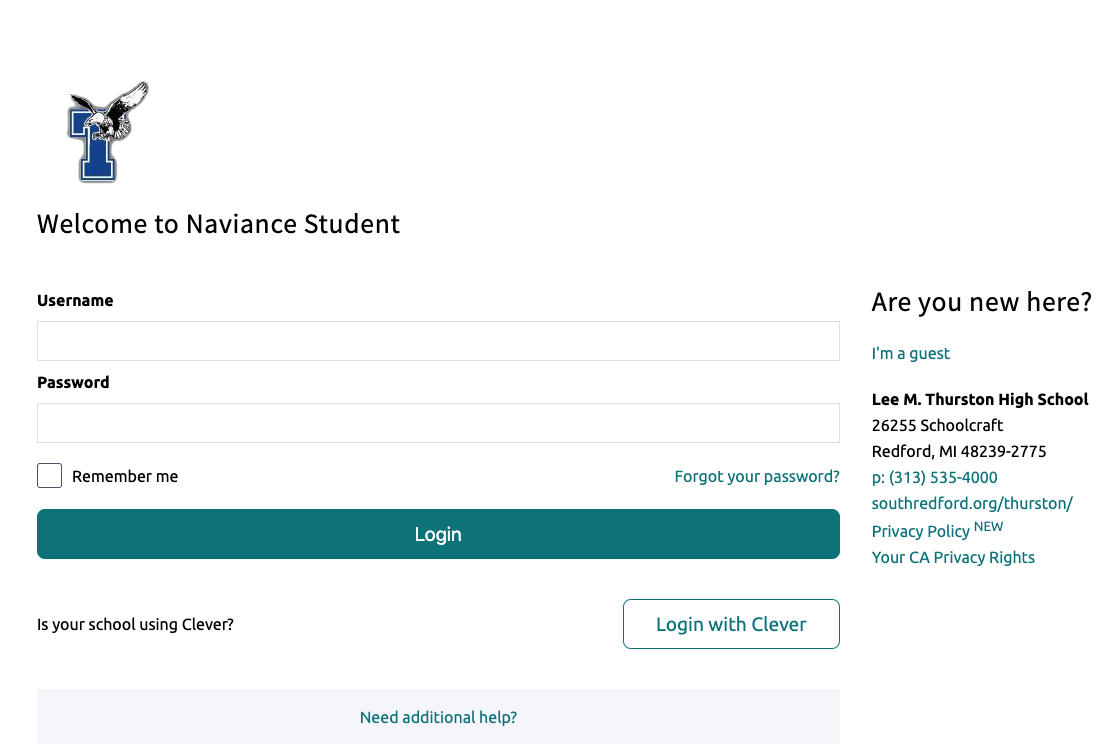Viewport: 1110px width, 749px height.
Task: Click the Username field label
Action: 75,300
